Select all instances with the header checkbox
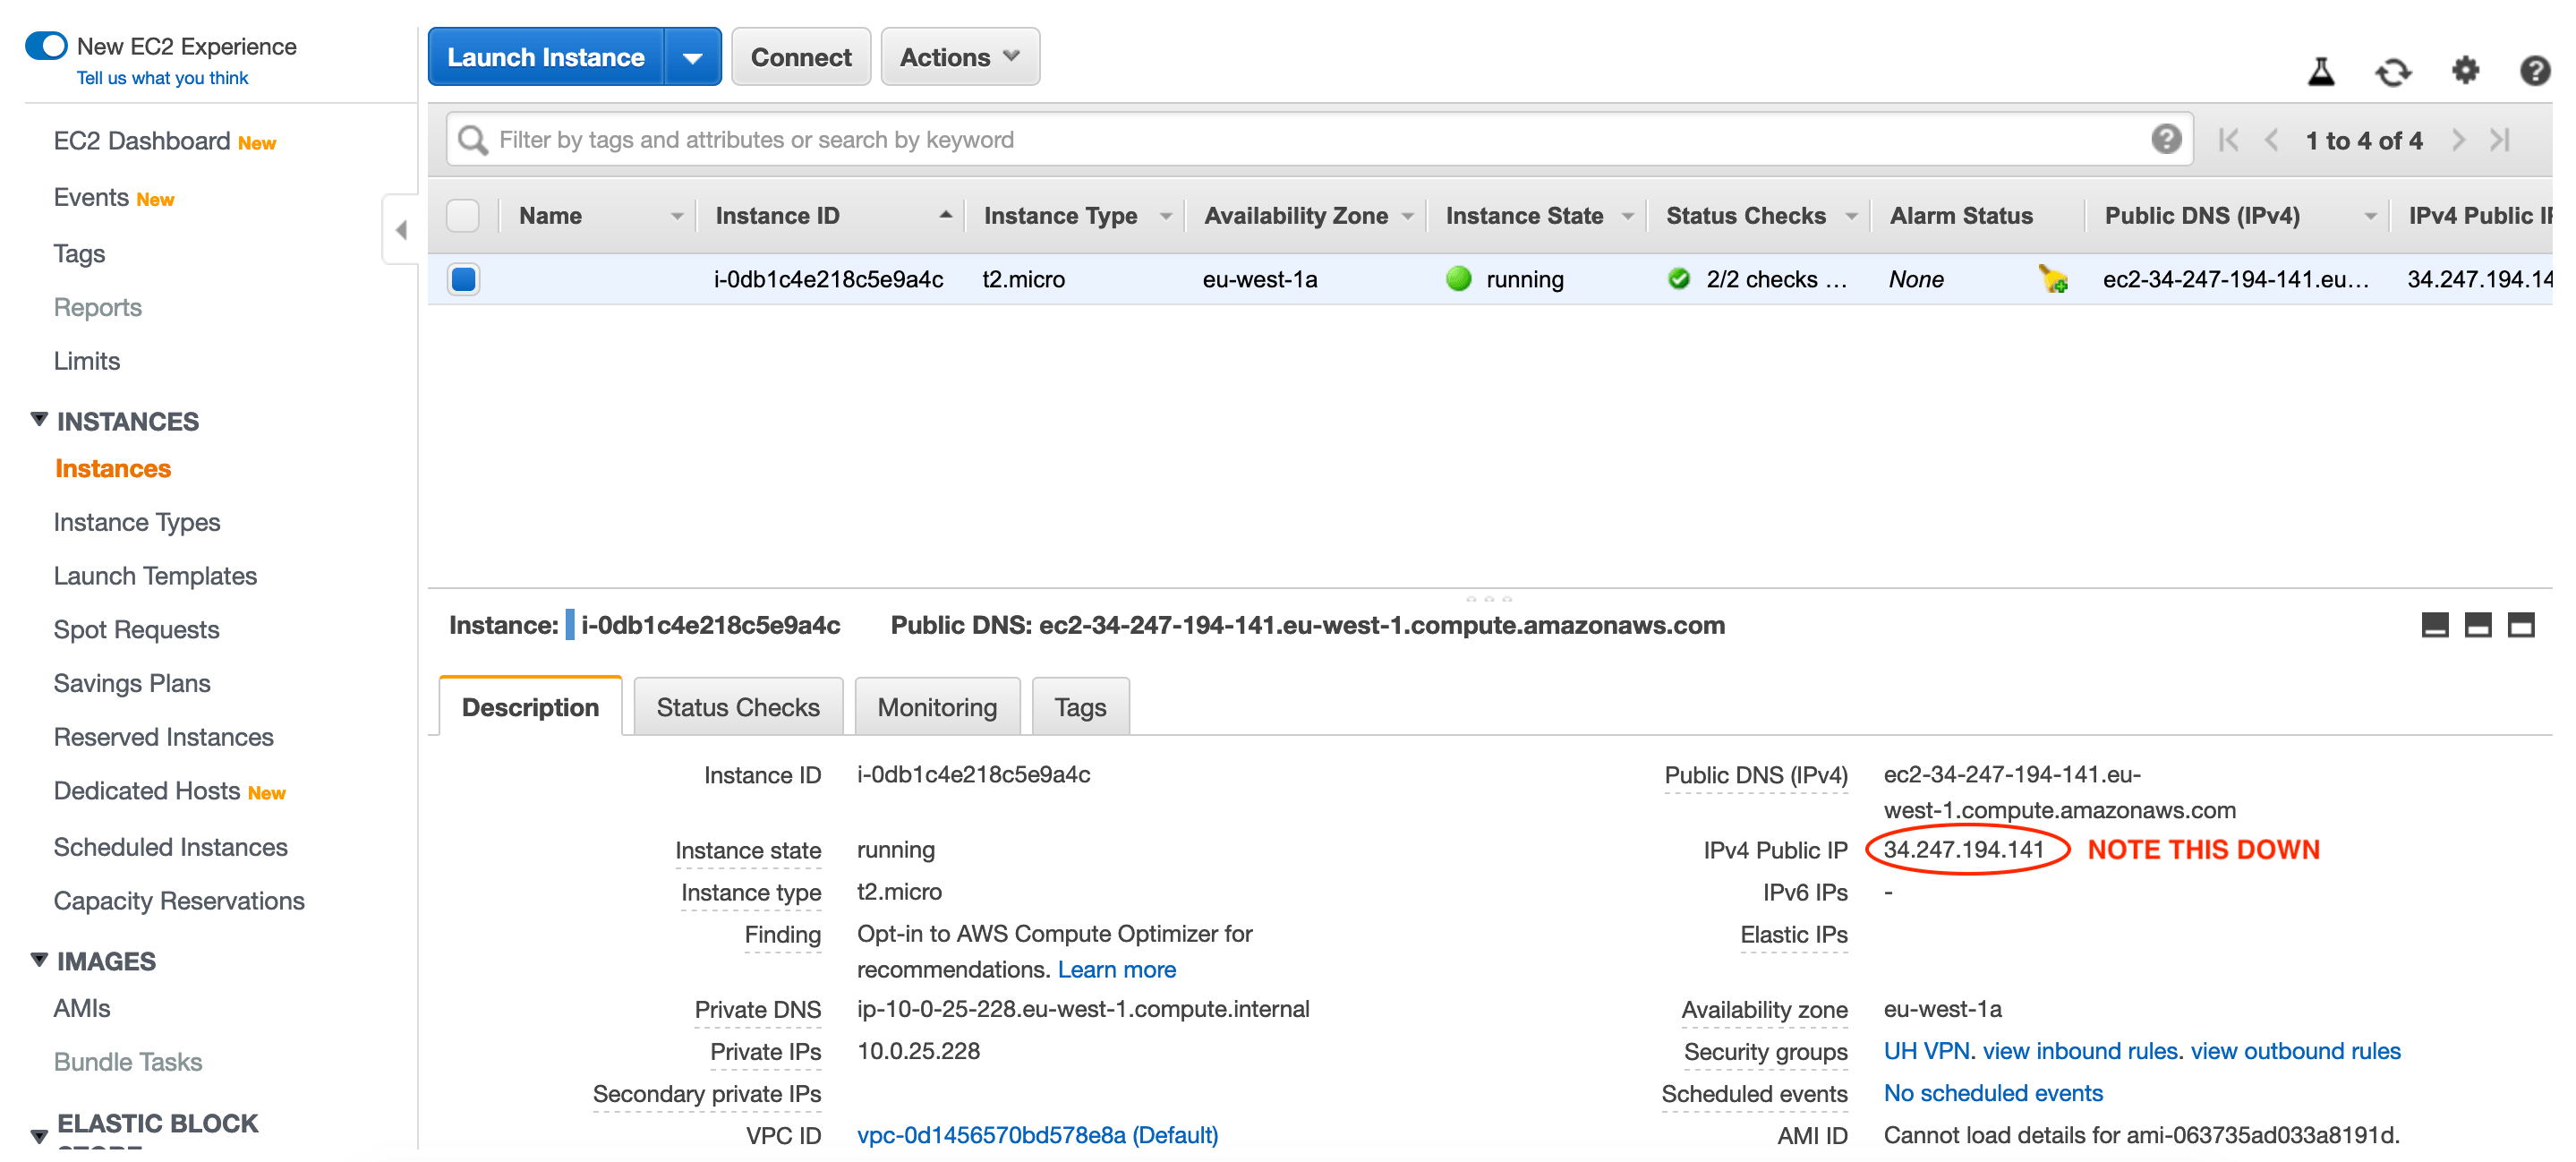This screenshot has height=1162, width=2576. (463, 215)
